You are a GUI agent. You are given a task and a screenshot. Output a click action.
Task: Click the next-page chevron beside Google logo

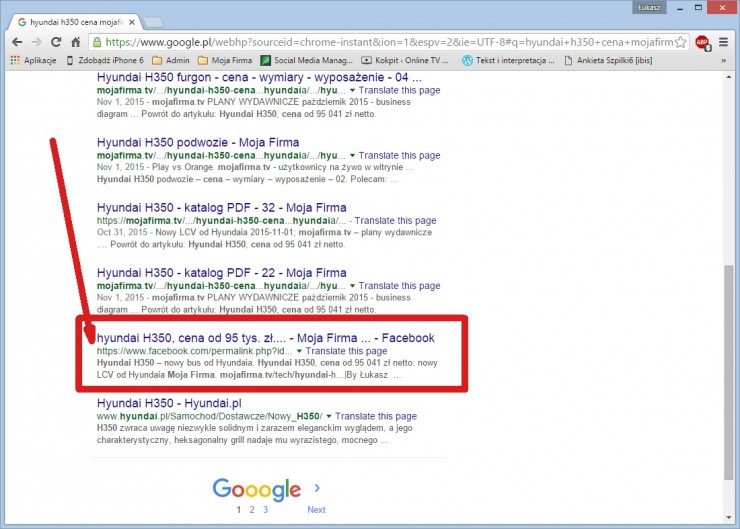pos(317,488)
